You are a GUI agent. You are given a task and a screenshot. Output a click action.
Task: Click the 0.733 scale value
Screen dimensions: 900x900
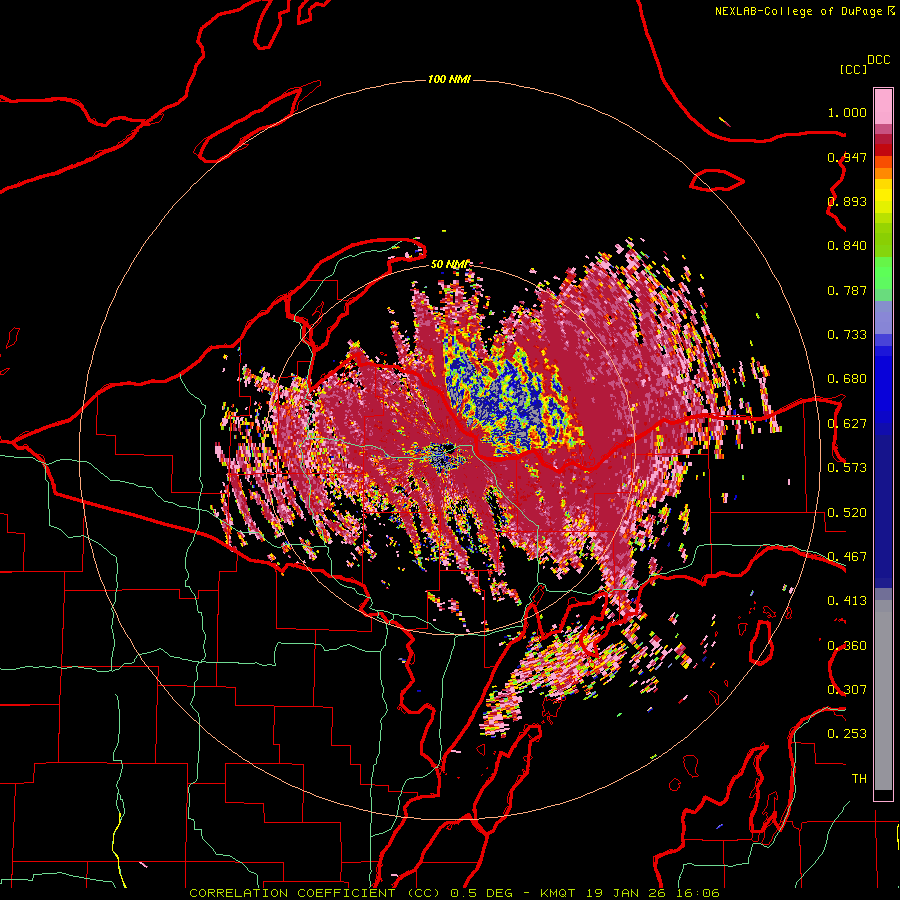click(847, 335)
